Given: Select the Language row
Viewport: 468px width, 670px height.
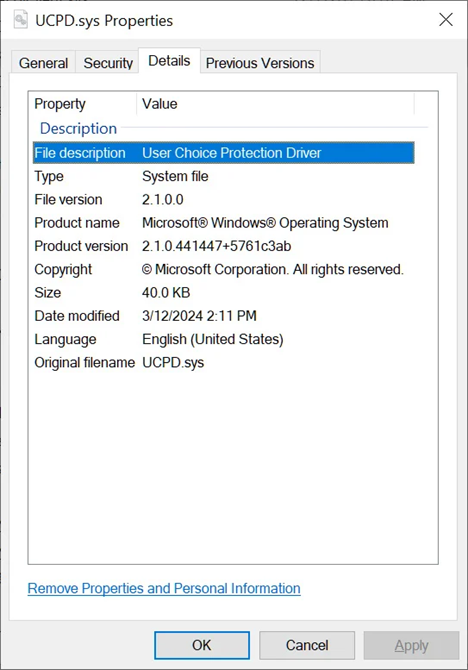Looking at the screenshot, I should click(x=224, y=339).
